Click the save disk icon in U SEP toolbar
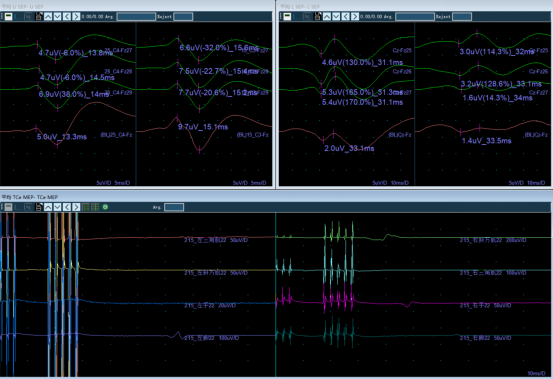 pos(39,17)
